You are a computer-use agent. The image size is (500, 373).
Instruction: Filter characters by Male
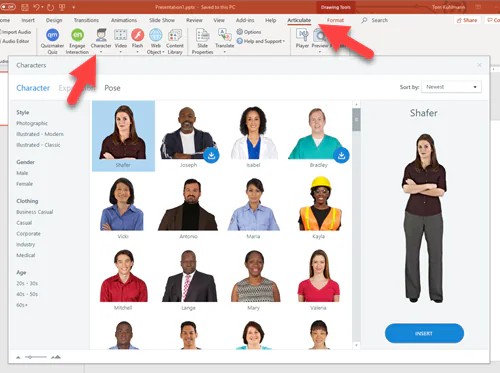(x=22, y=173)
